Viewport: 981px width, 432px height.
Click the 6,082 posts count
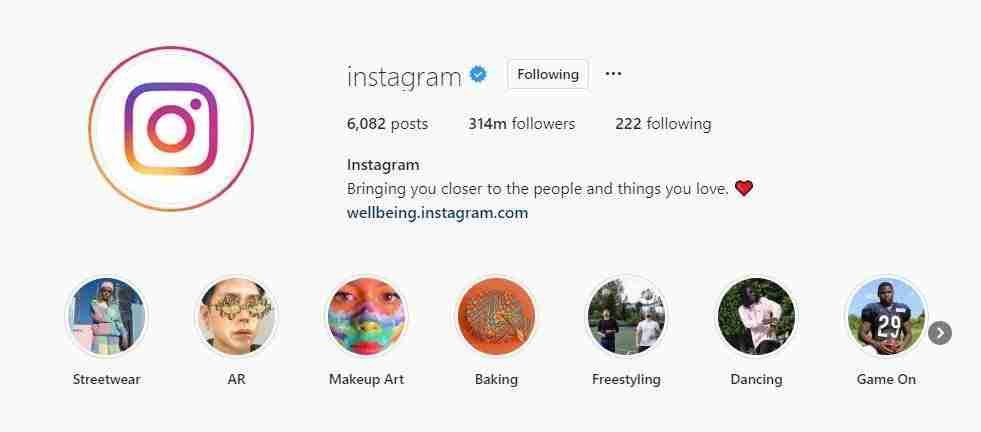coord(387,124)
